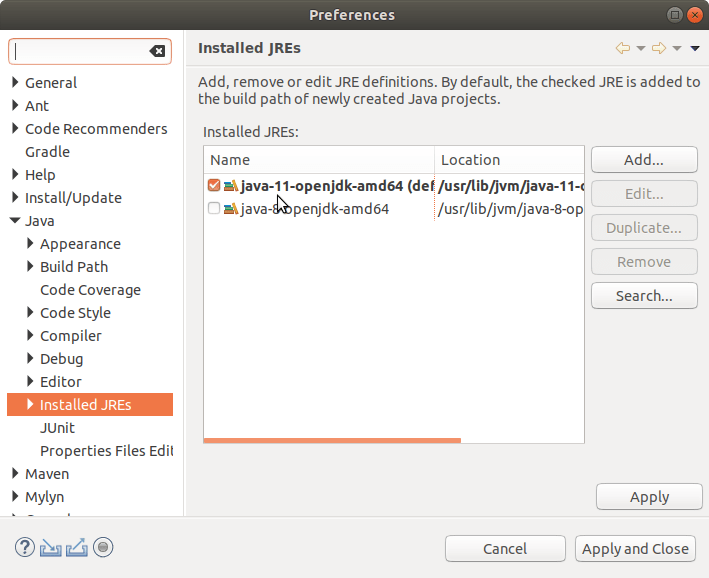Screen dimensions: 709x578
Task: Click the Oomph preference recorder icon
Action: click(103, 547)
